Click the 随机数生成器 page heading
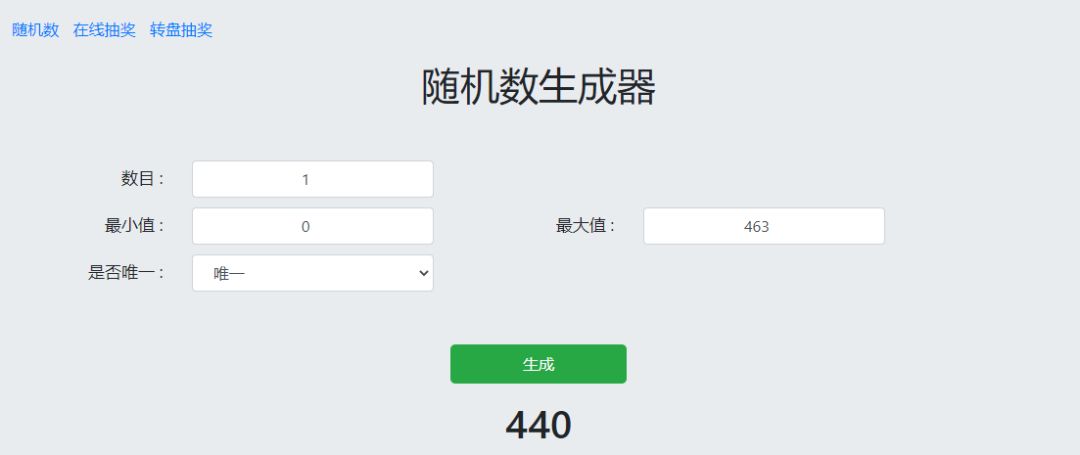1080x455 pixels. 539,88
